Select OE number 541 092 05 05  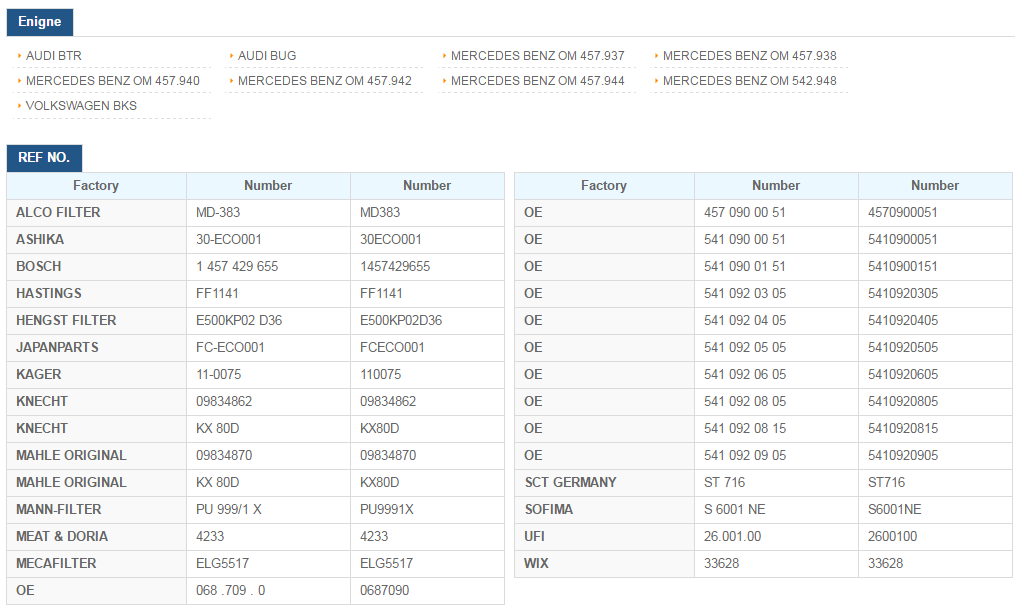pos(744,348)
